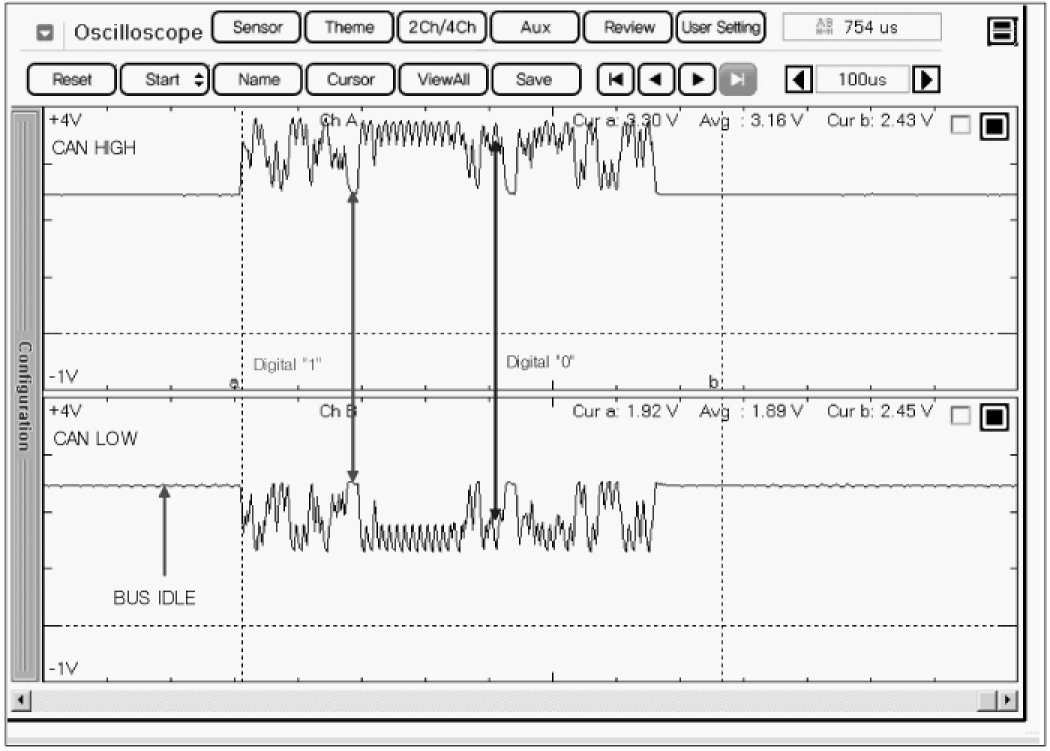Click the Save button

pyautogui.click(x=535, y=79)
